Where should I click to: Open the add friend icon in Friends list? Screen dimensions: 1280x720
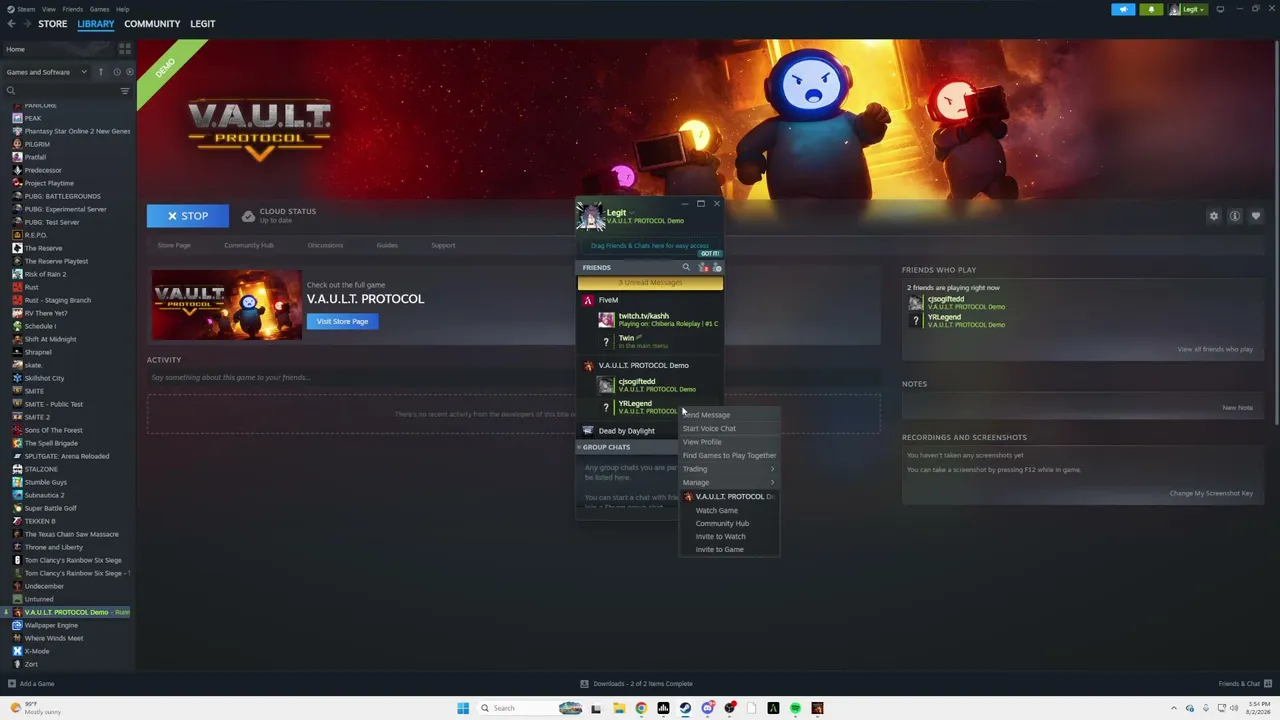point(704,268)
